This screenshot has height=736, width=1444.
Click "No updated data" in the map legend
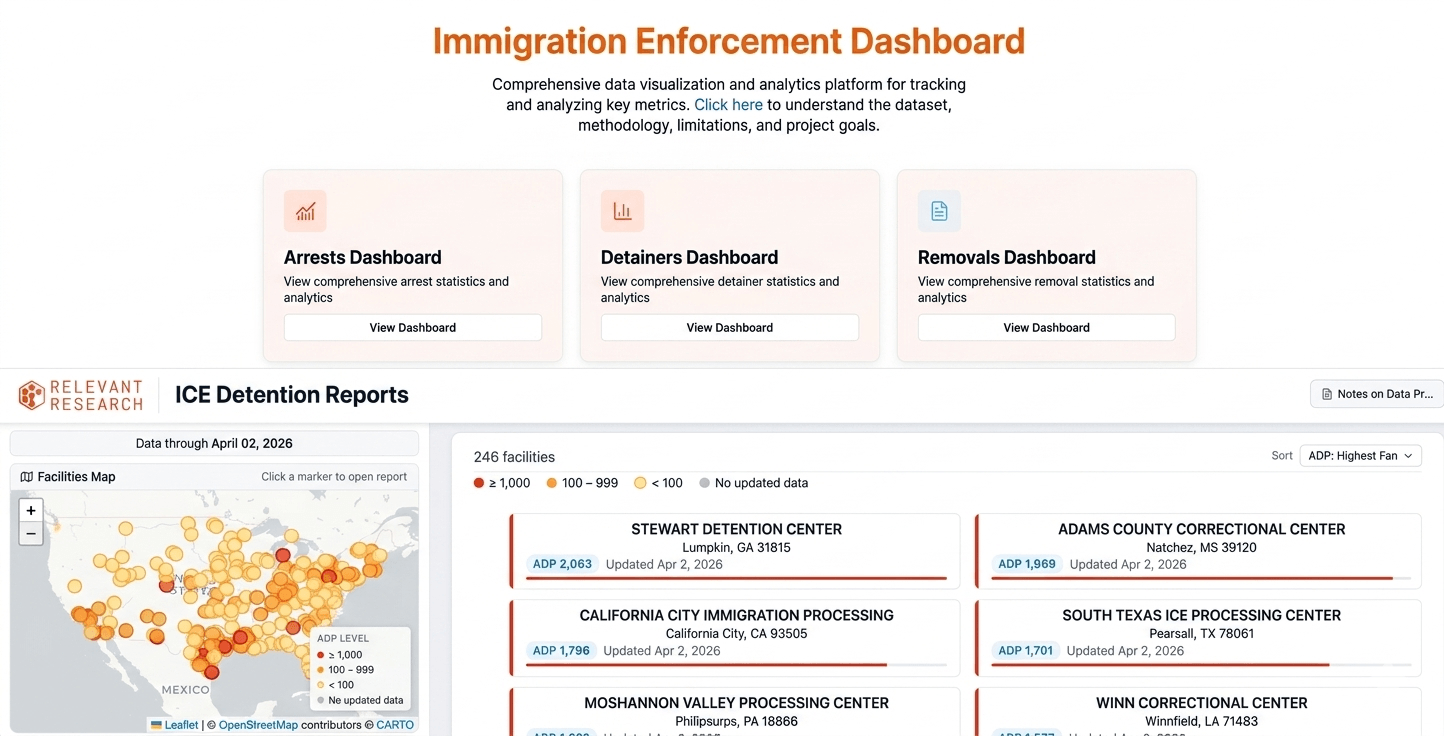pos(366,700)
